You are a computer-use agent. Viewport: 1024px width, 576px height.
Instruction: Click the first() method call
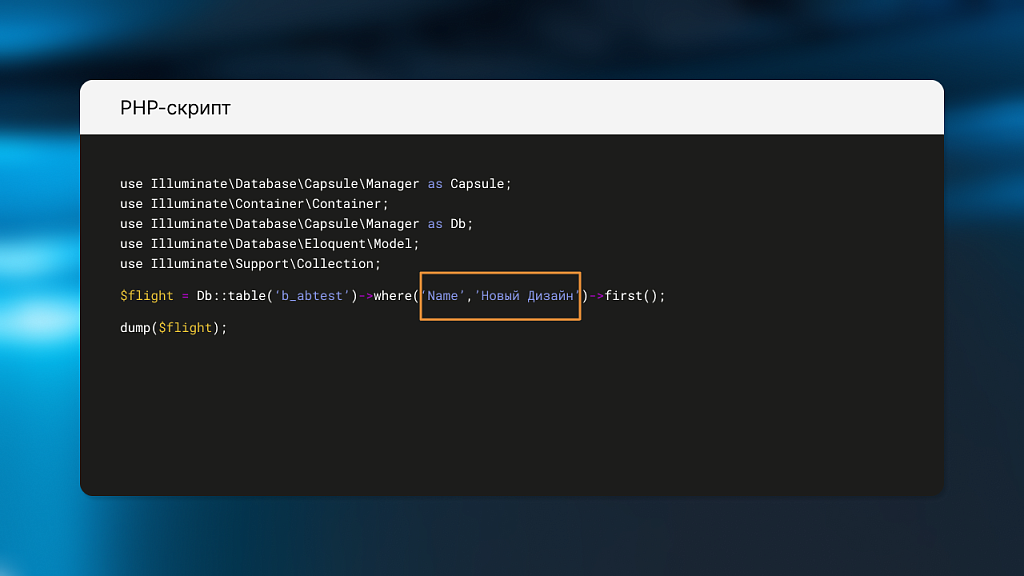(631, 296)
